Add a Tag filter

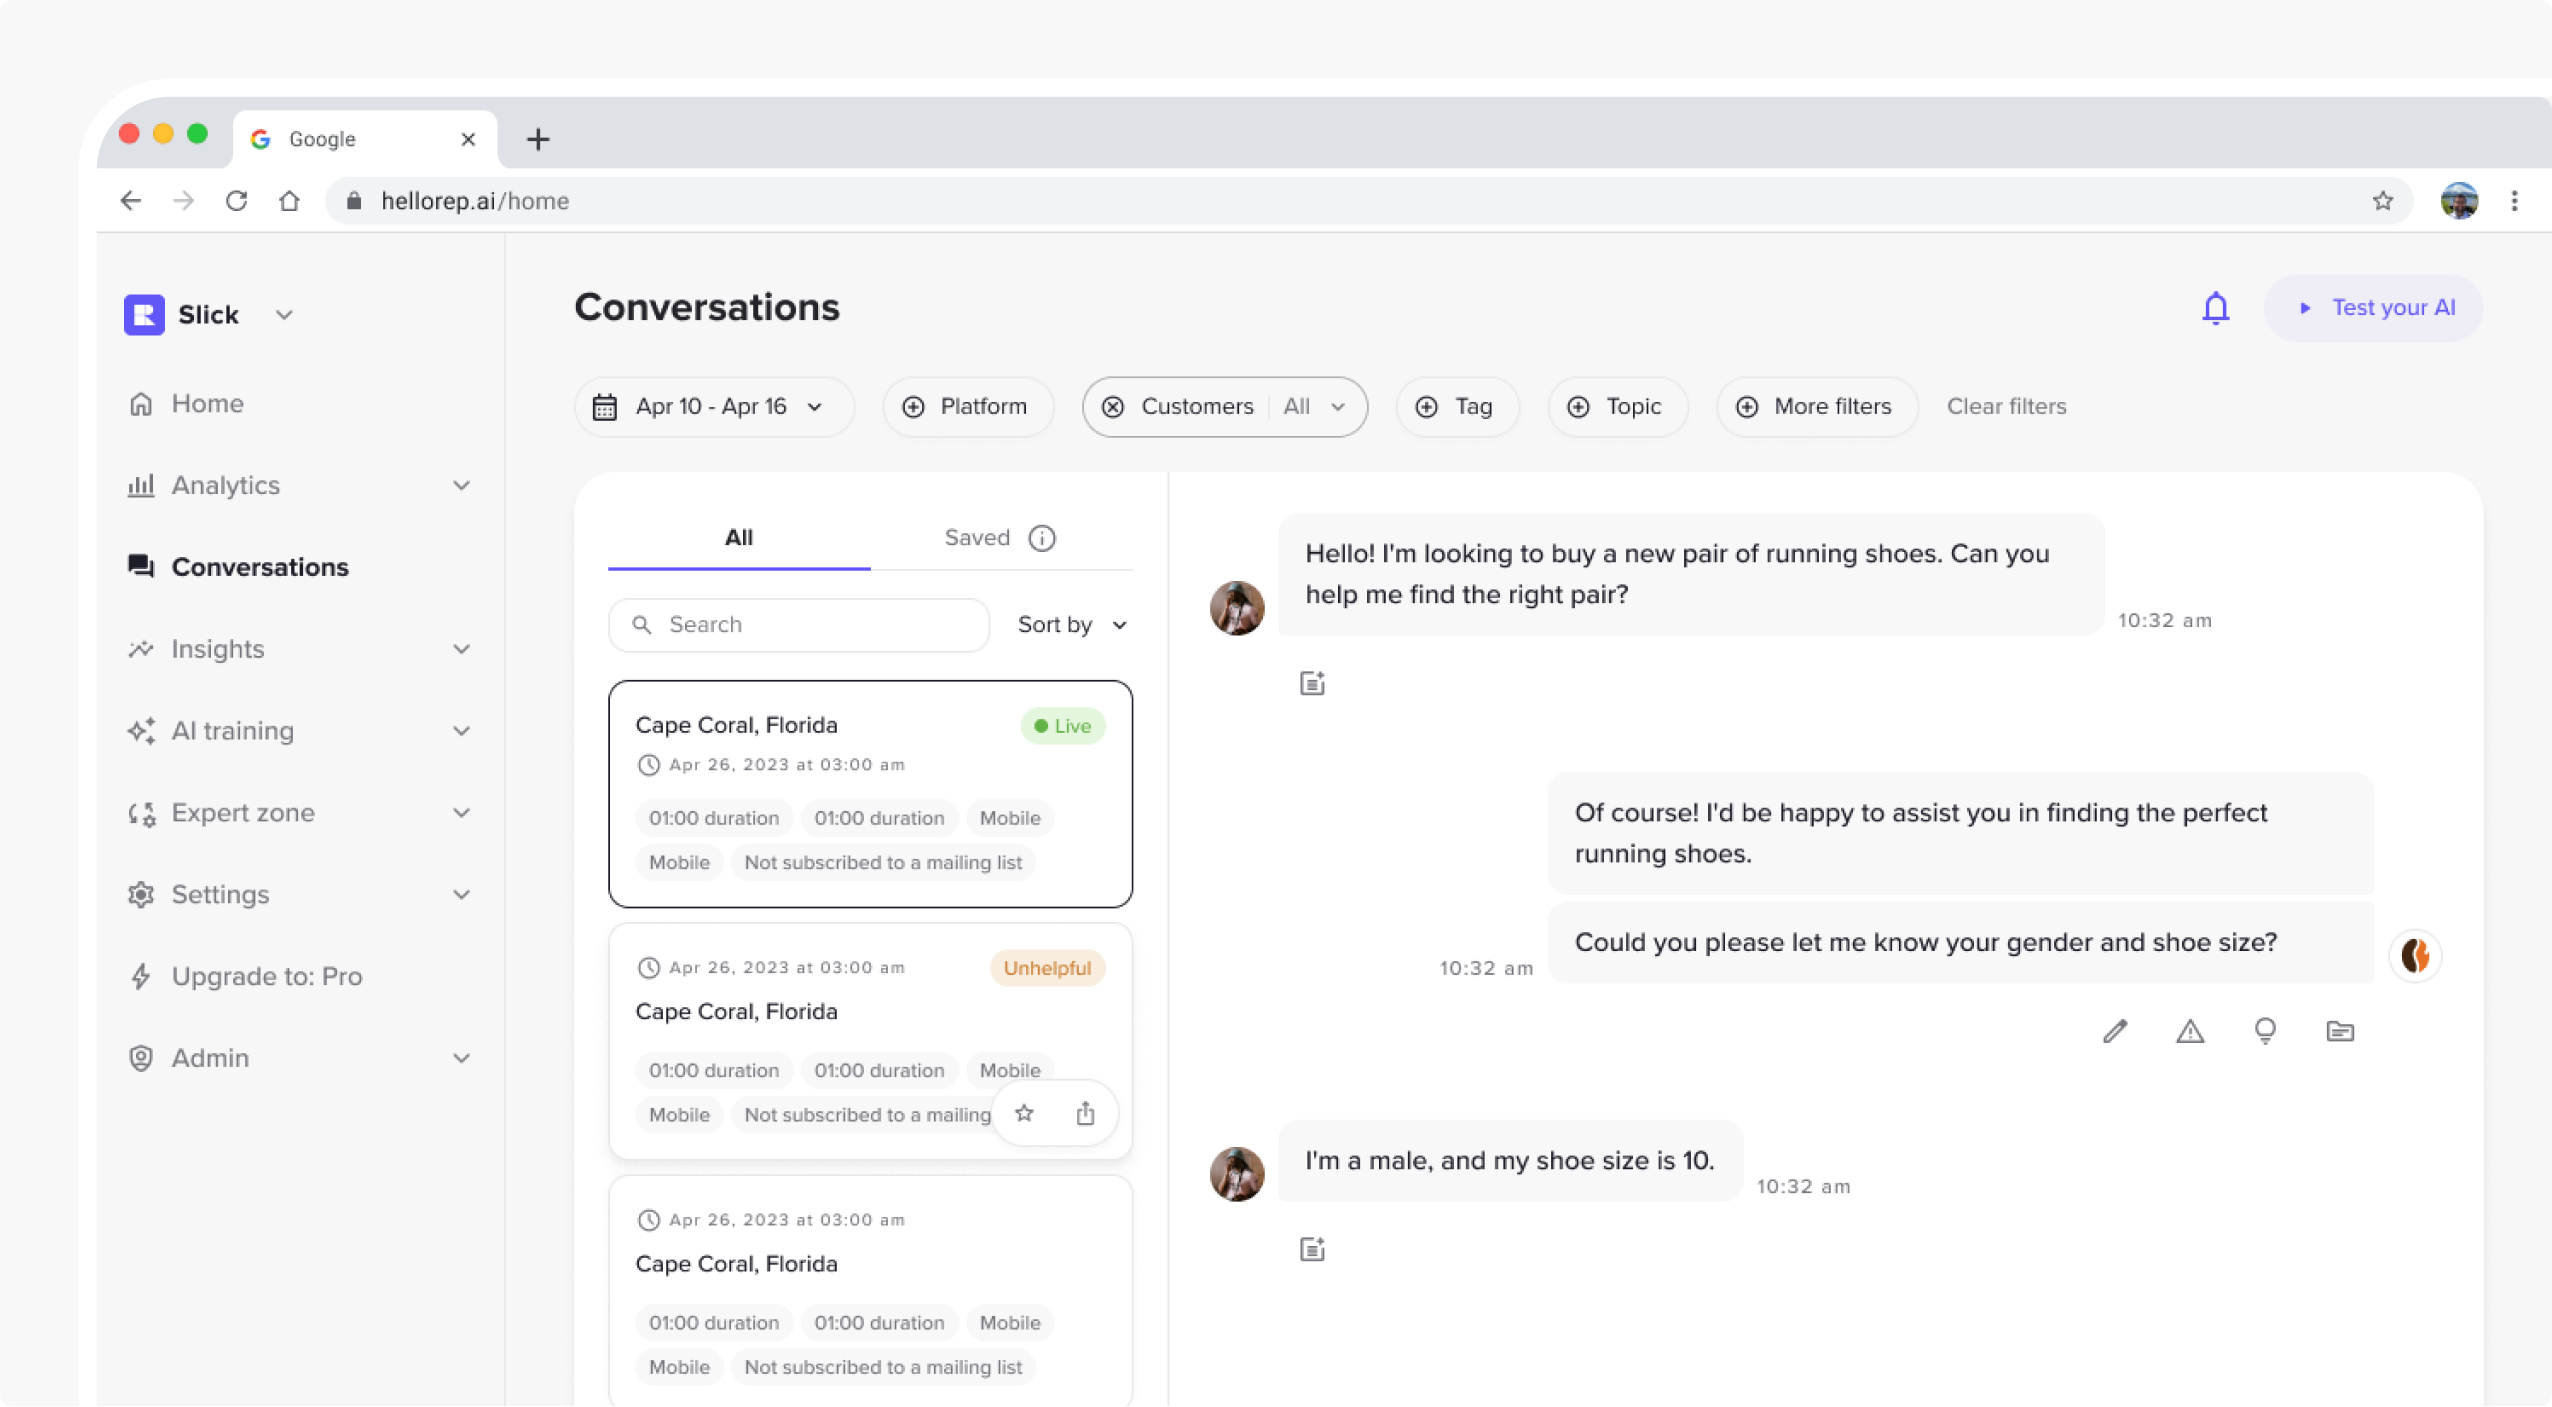coord(1456,407)
